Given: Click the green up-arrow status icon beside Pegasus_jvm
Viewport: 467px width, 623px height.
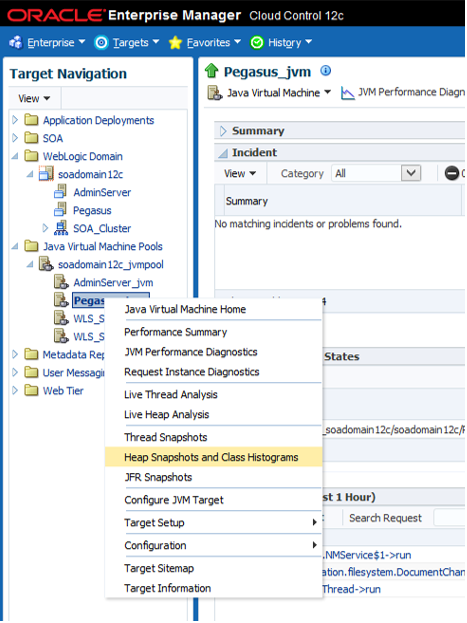Looking at the screenshot, I should pos(211,71).
